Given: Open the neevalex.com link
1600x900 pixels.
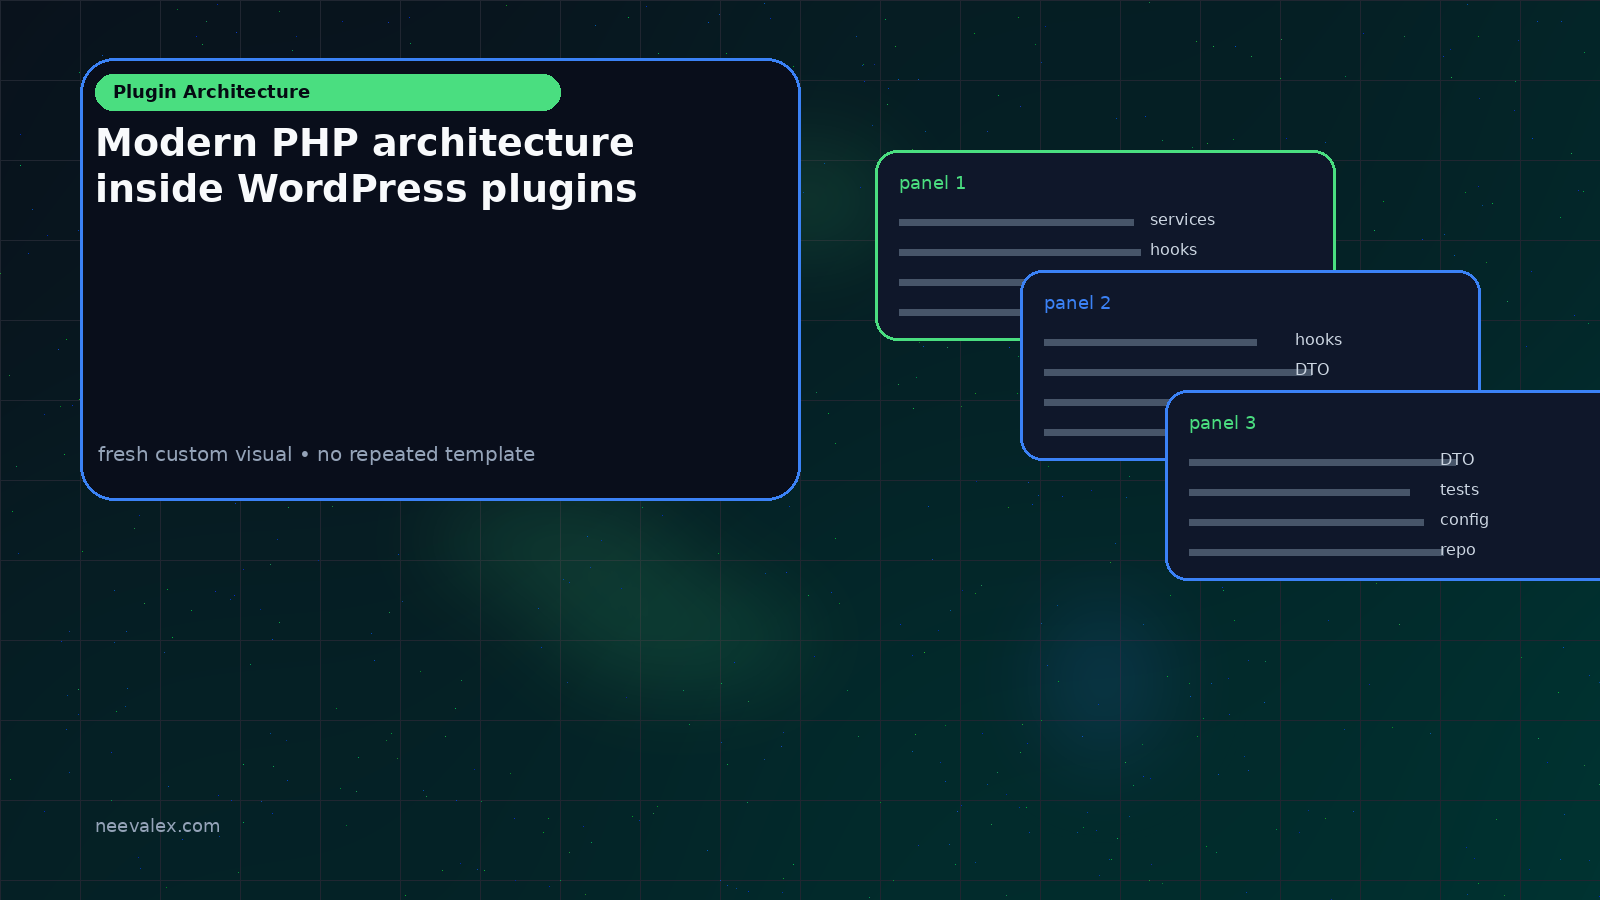Looking at the screenshot, I should 157,826.
